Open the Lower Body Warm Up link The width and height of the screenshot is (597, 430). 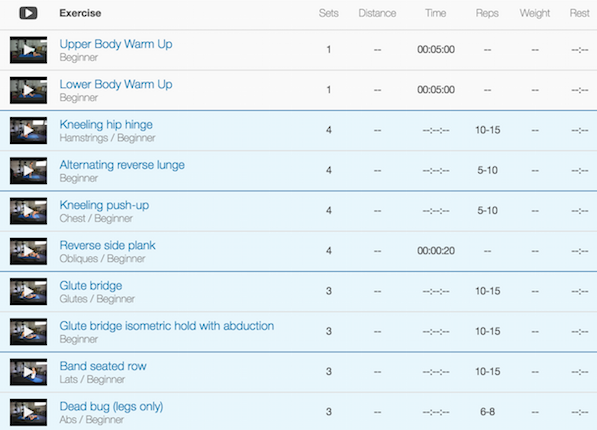click(x=116, y=84)
